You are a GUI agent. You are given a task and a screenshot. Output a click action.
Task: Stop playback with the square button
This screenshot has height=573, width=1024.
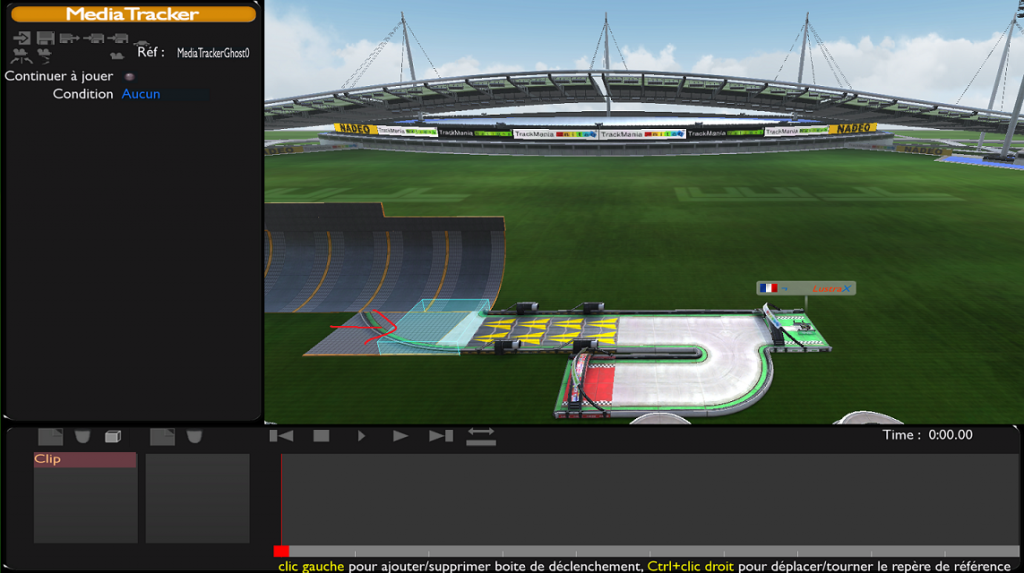321,436
